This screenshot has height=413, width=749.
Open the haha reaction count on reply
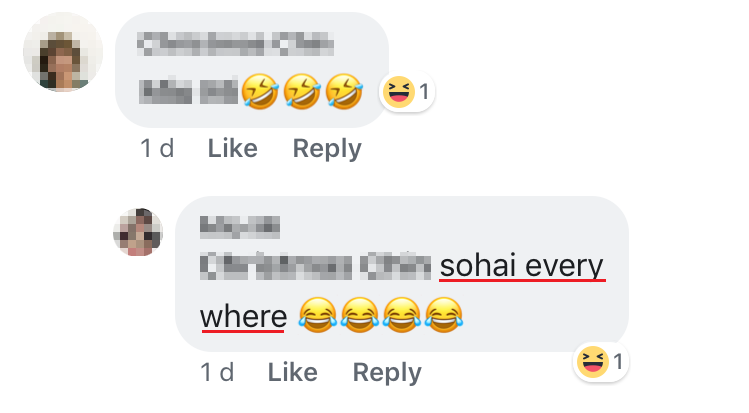(602, 361)
